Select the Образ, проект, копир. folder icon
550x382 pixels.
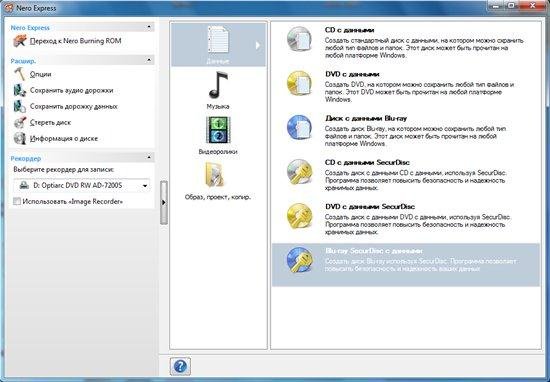pyautogui.click(x=215, y=174)
